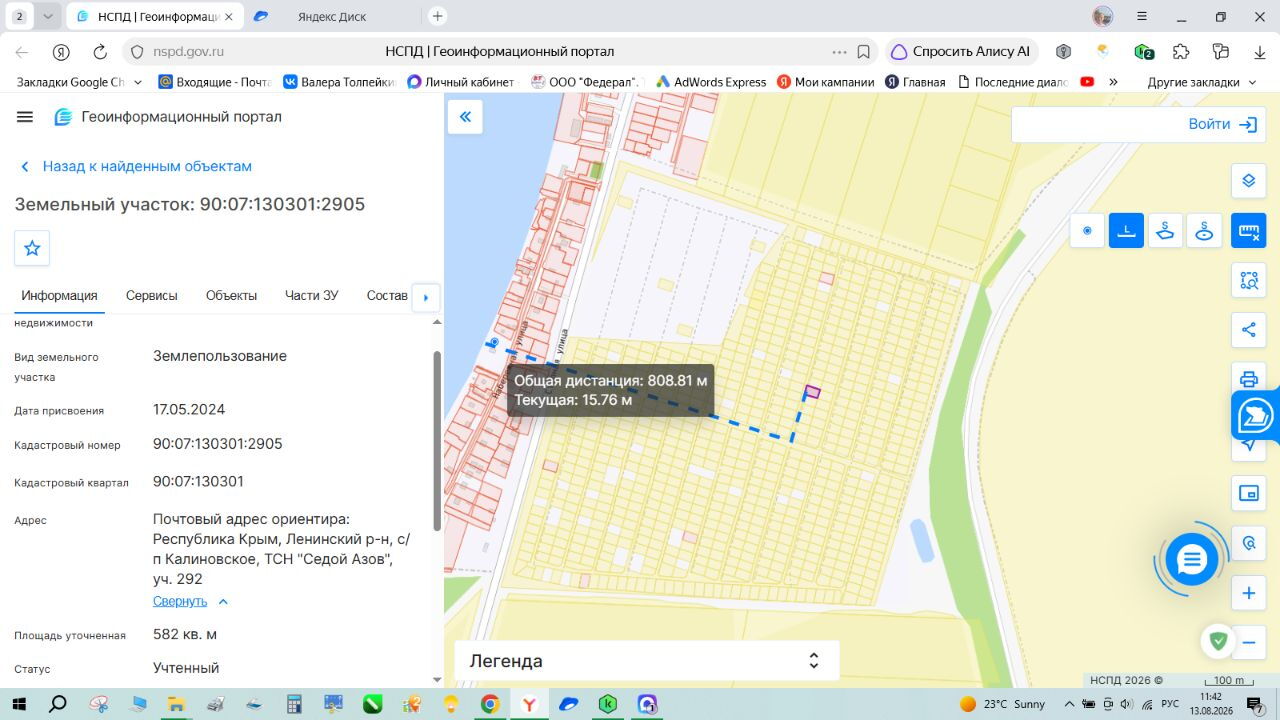Image resolution: width=1280 pixels, height=720 pixels.
Task: Click the information panel vertical scrollbar
Action: pyautogui.click(x=436, y=440)
